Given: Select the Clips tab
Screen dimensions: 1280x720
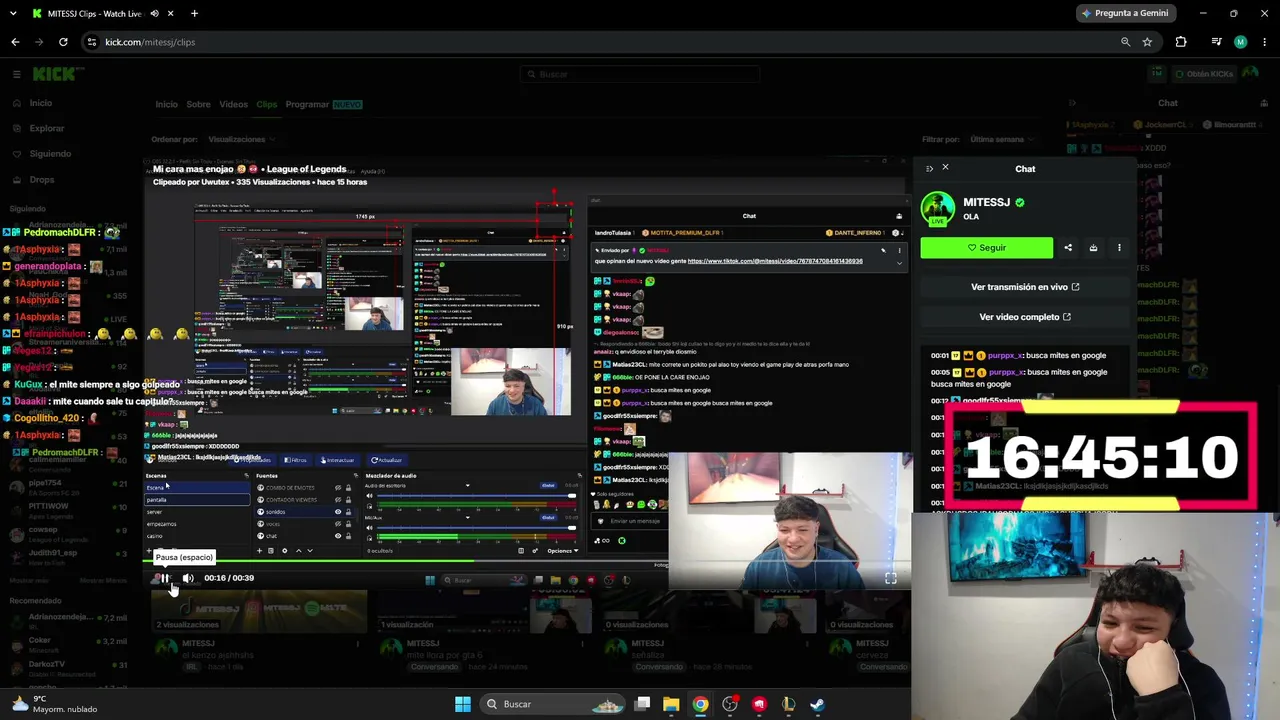Looking at the screenshot, I should (x=266, y=104).
